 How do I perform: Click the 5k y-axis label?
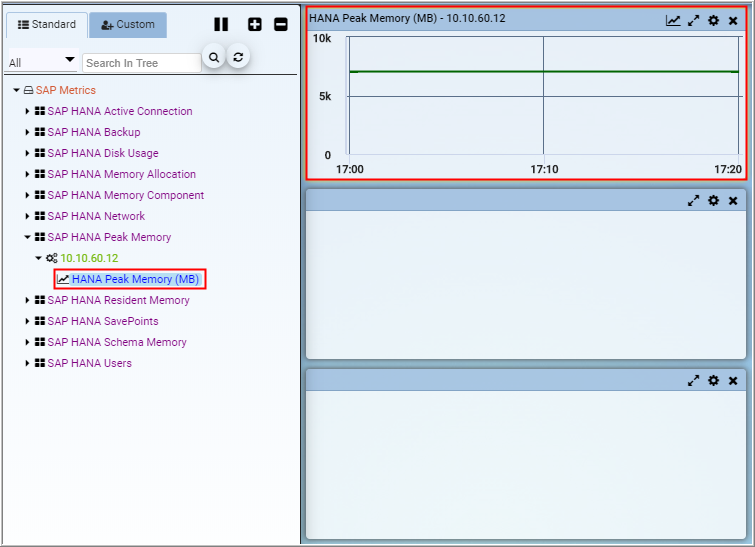[325, 96]
